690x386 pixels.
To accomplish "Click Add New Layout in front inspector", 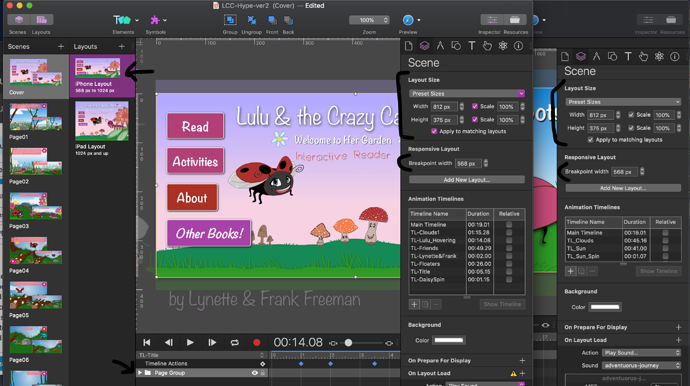I will tap(467, 180).
